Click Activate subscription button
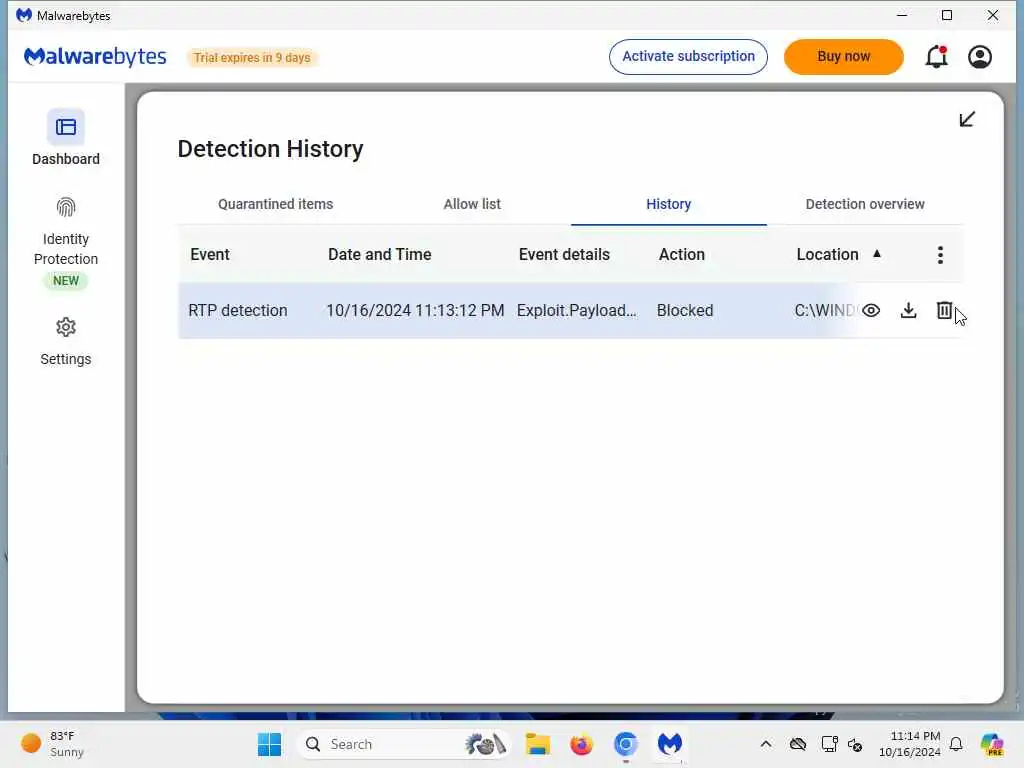1024x768 pixels. click(688, 57)
